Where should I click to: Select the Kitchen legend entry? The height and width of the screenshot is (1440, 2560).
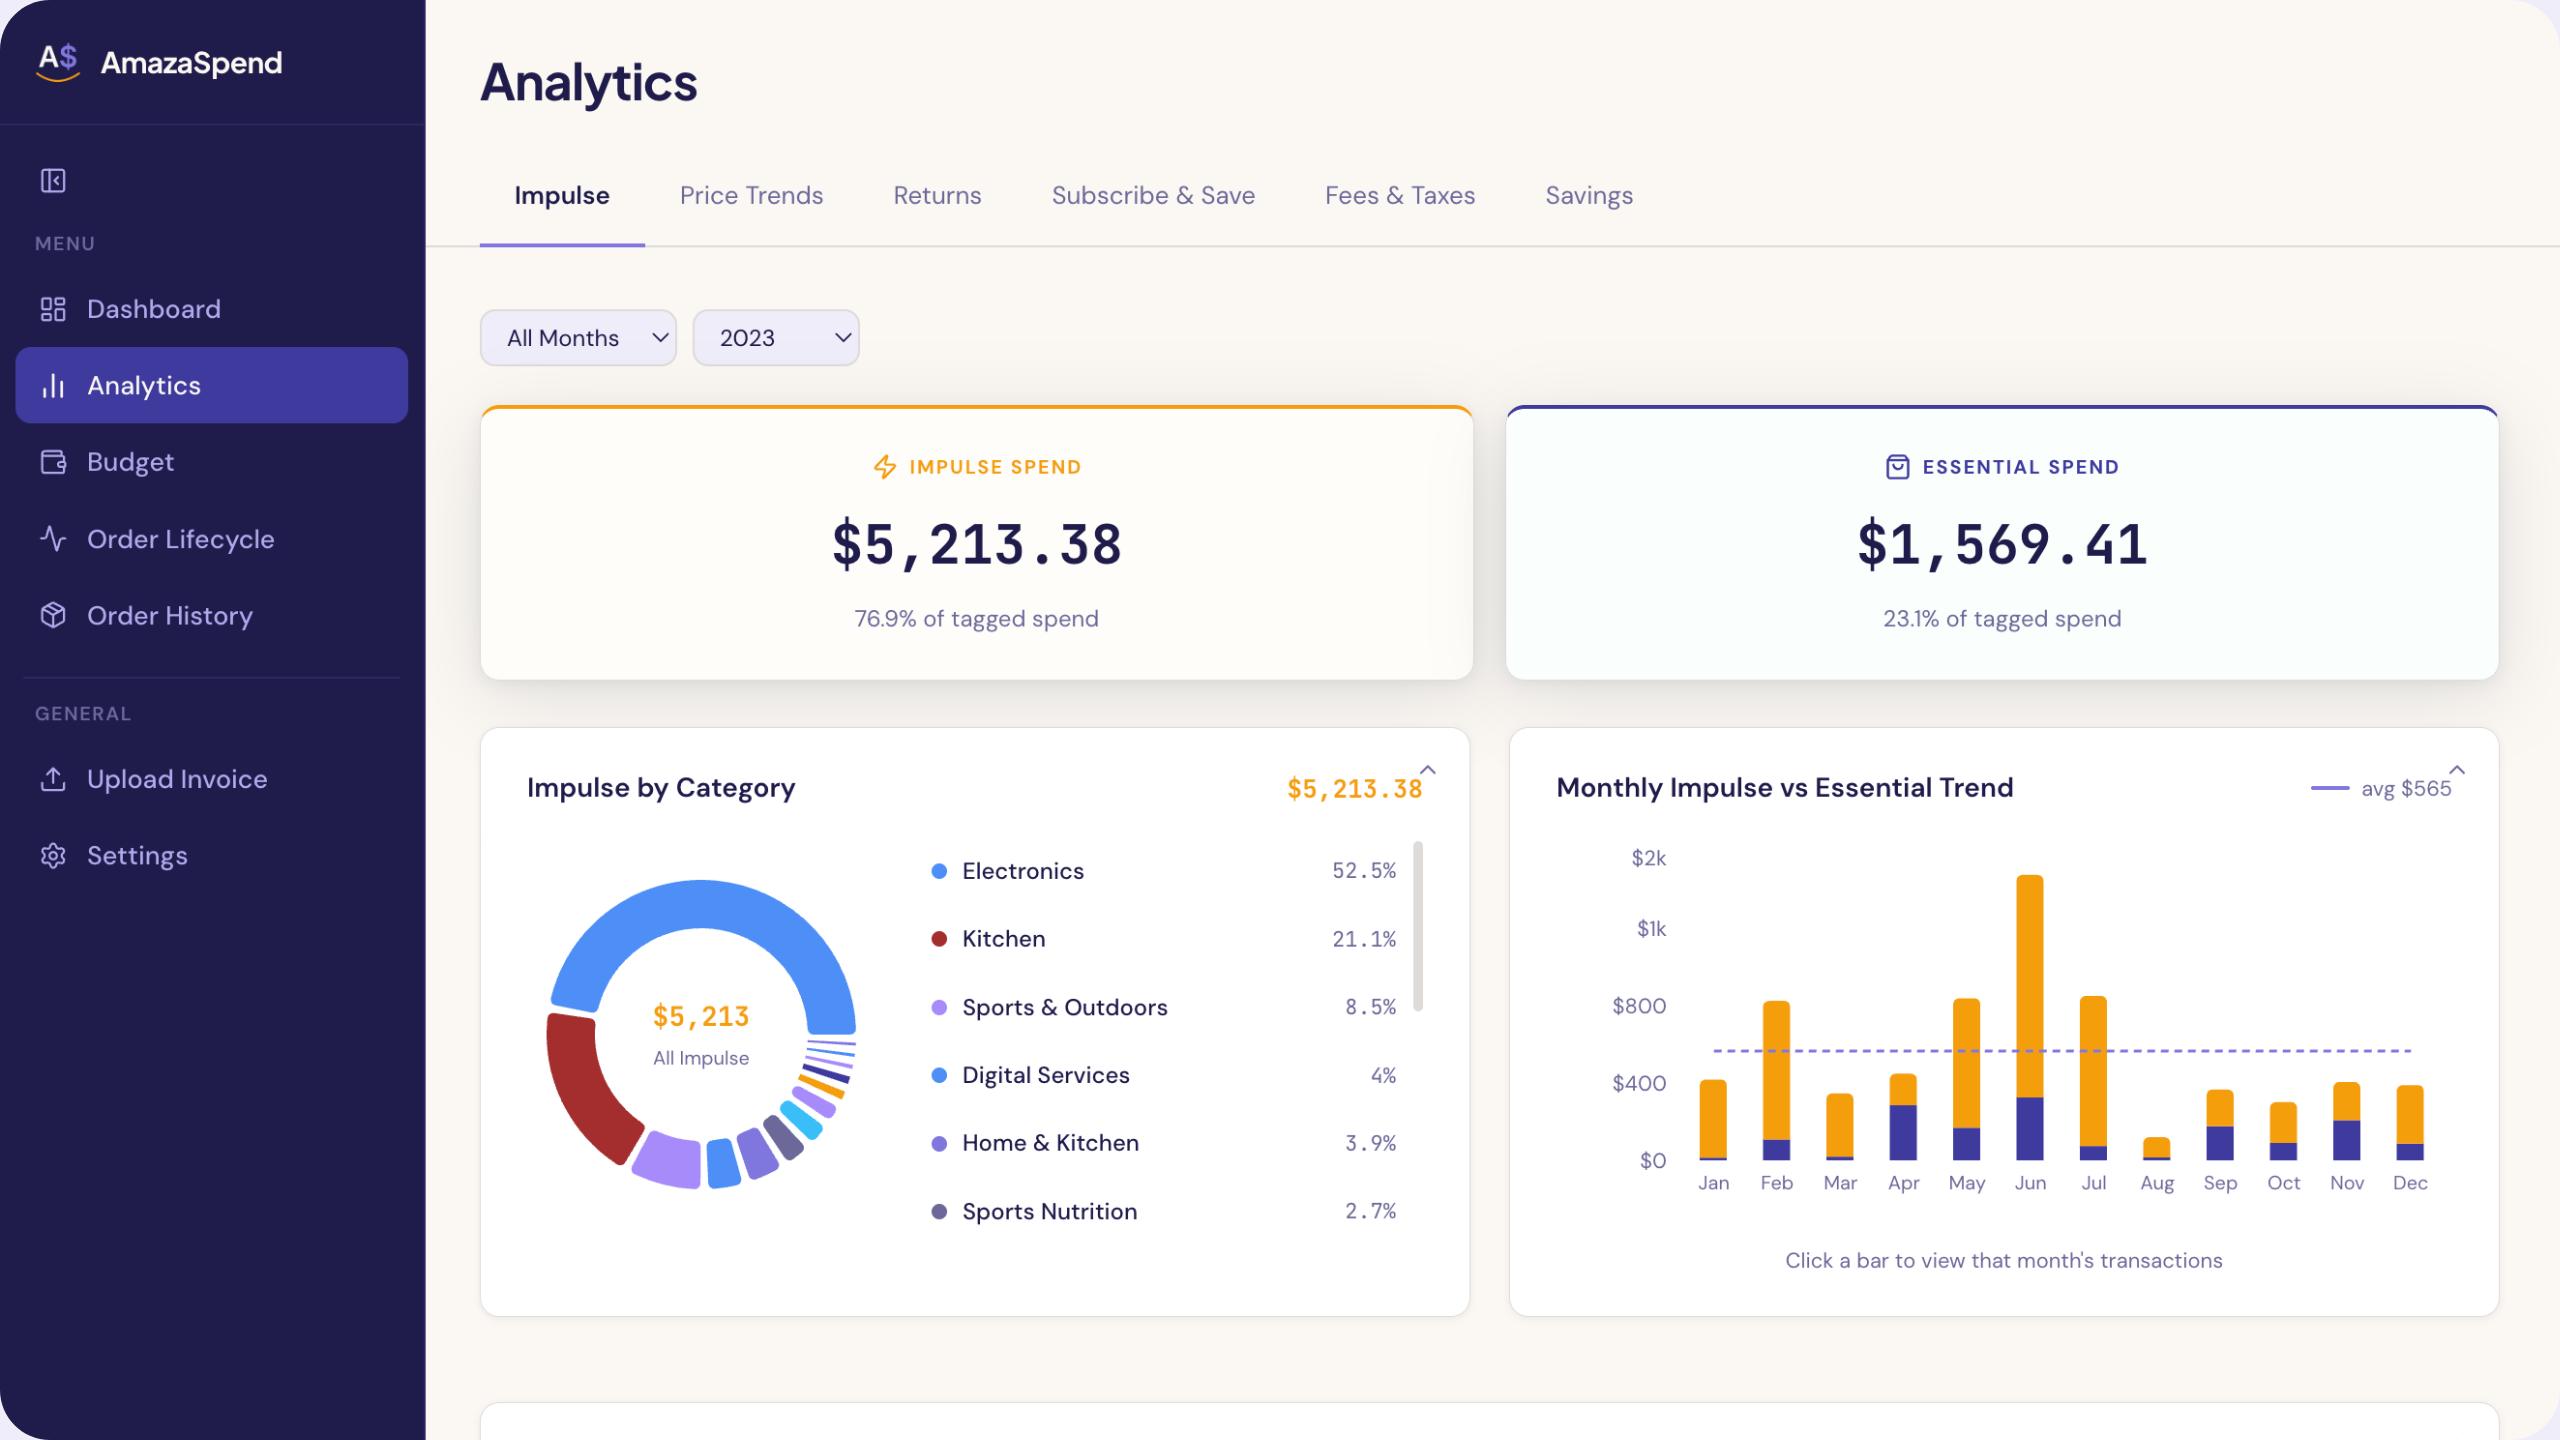[1003, 939]
